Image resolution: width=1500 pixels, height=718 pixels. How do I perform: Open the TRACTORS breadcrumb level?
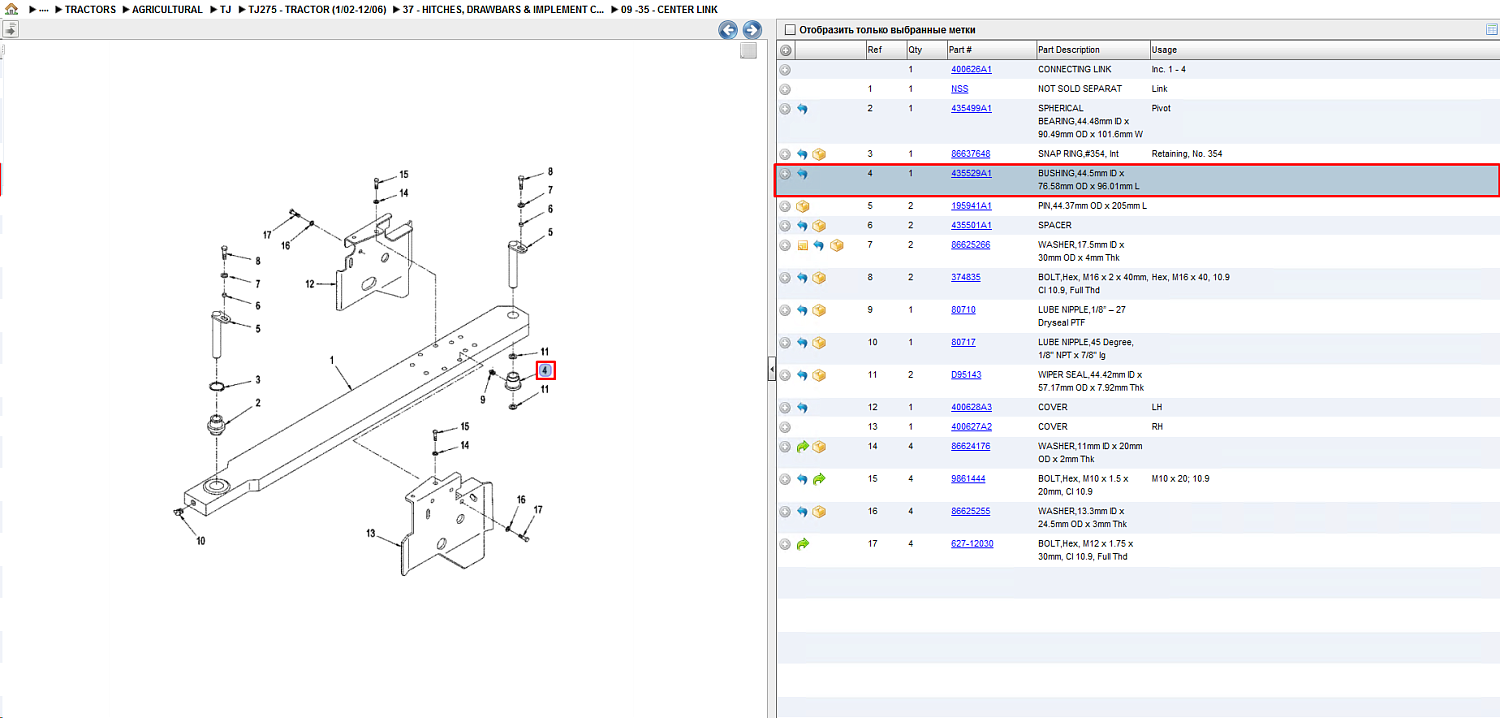tap(90, 9)
